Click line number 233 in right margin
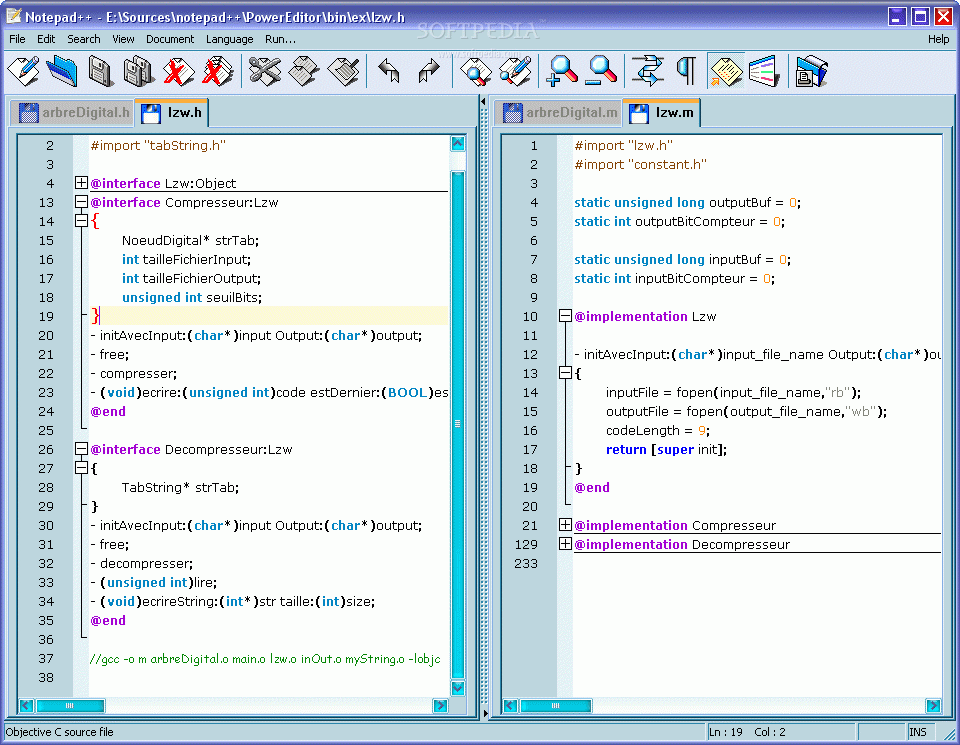Image resolution: width=960 pixels, height=745 pixels. coord(526,563)
